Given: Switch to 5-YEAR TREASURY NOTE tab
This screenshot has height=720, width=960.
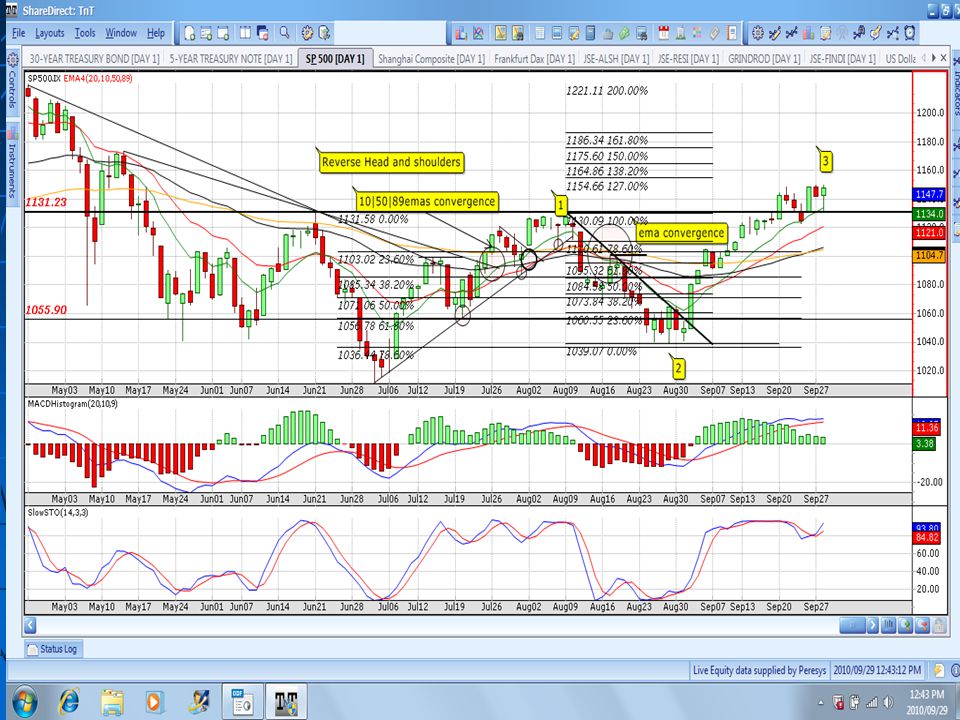Looking at the screenshot, I should pyautogui.click(x=231, y=59).
